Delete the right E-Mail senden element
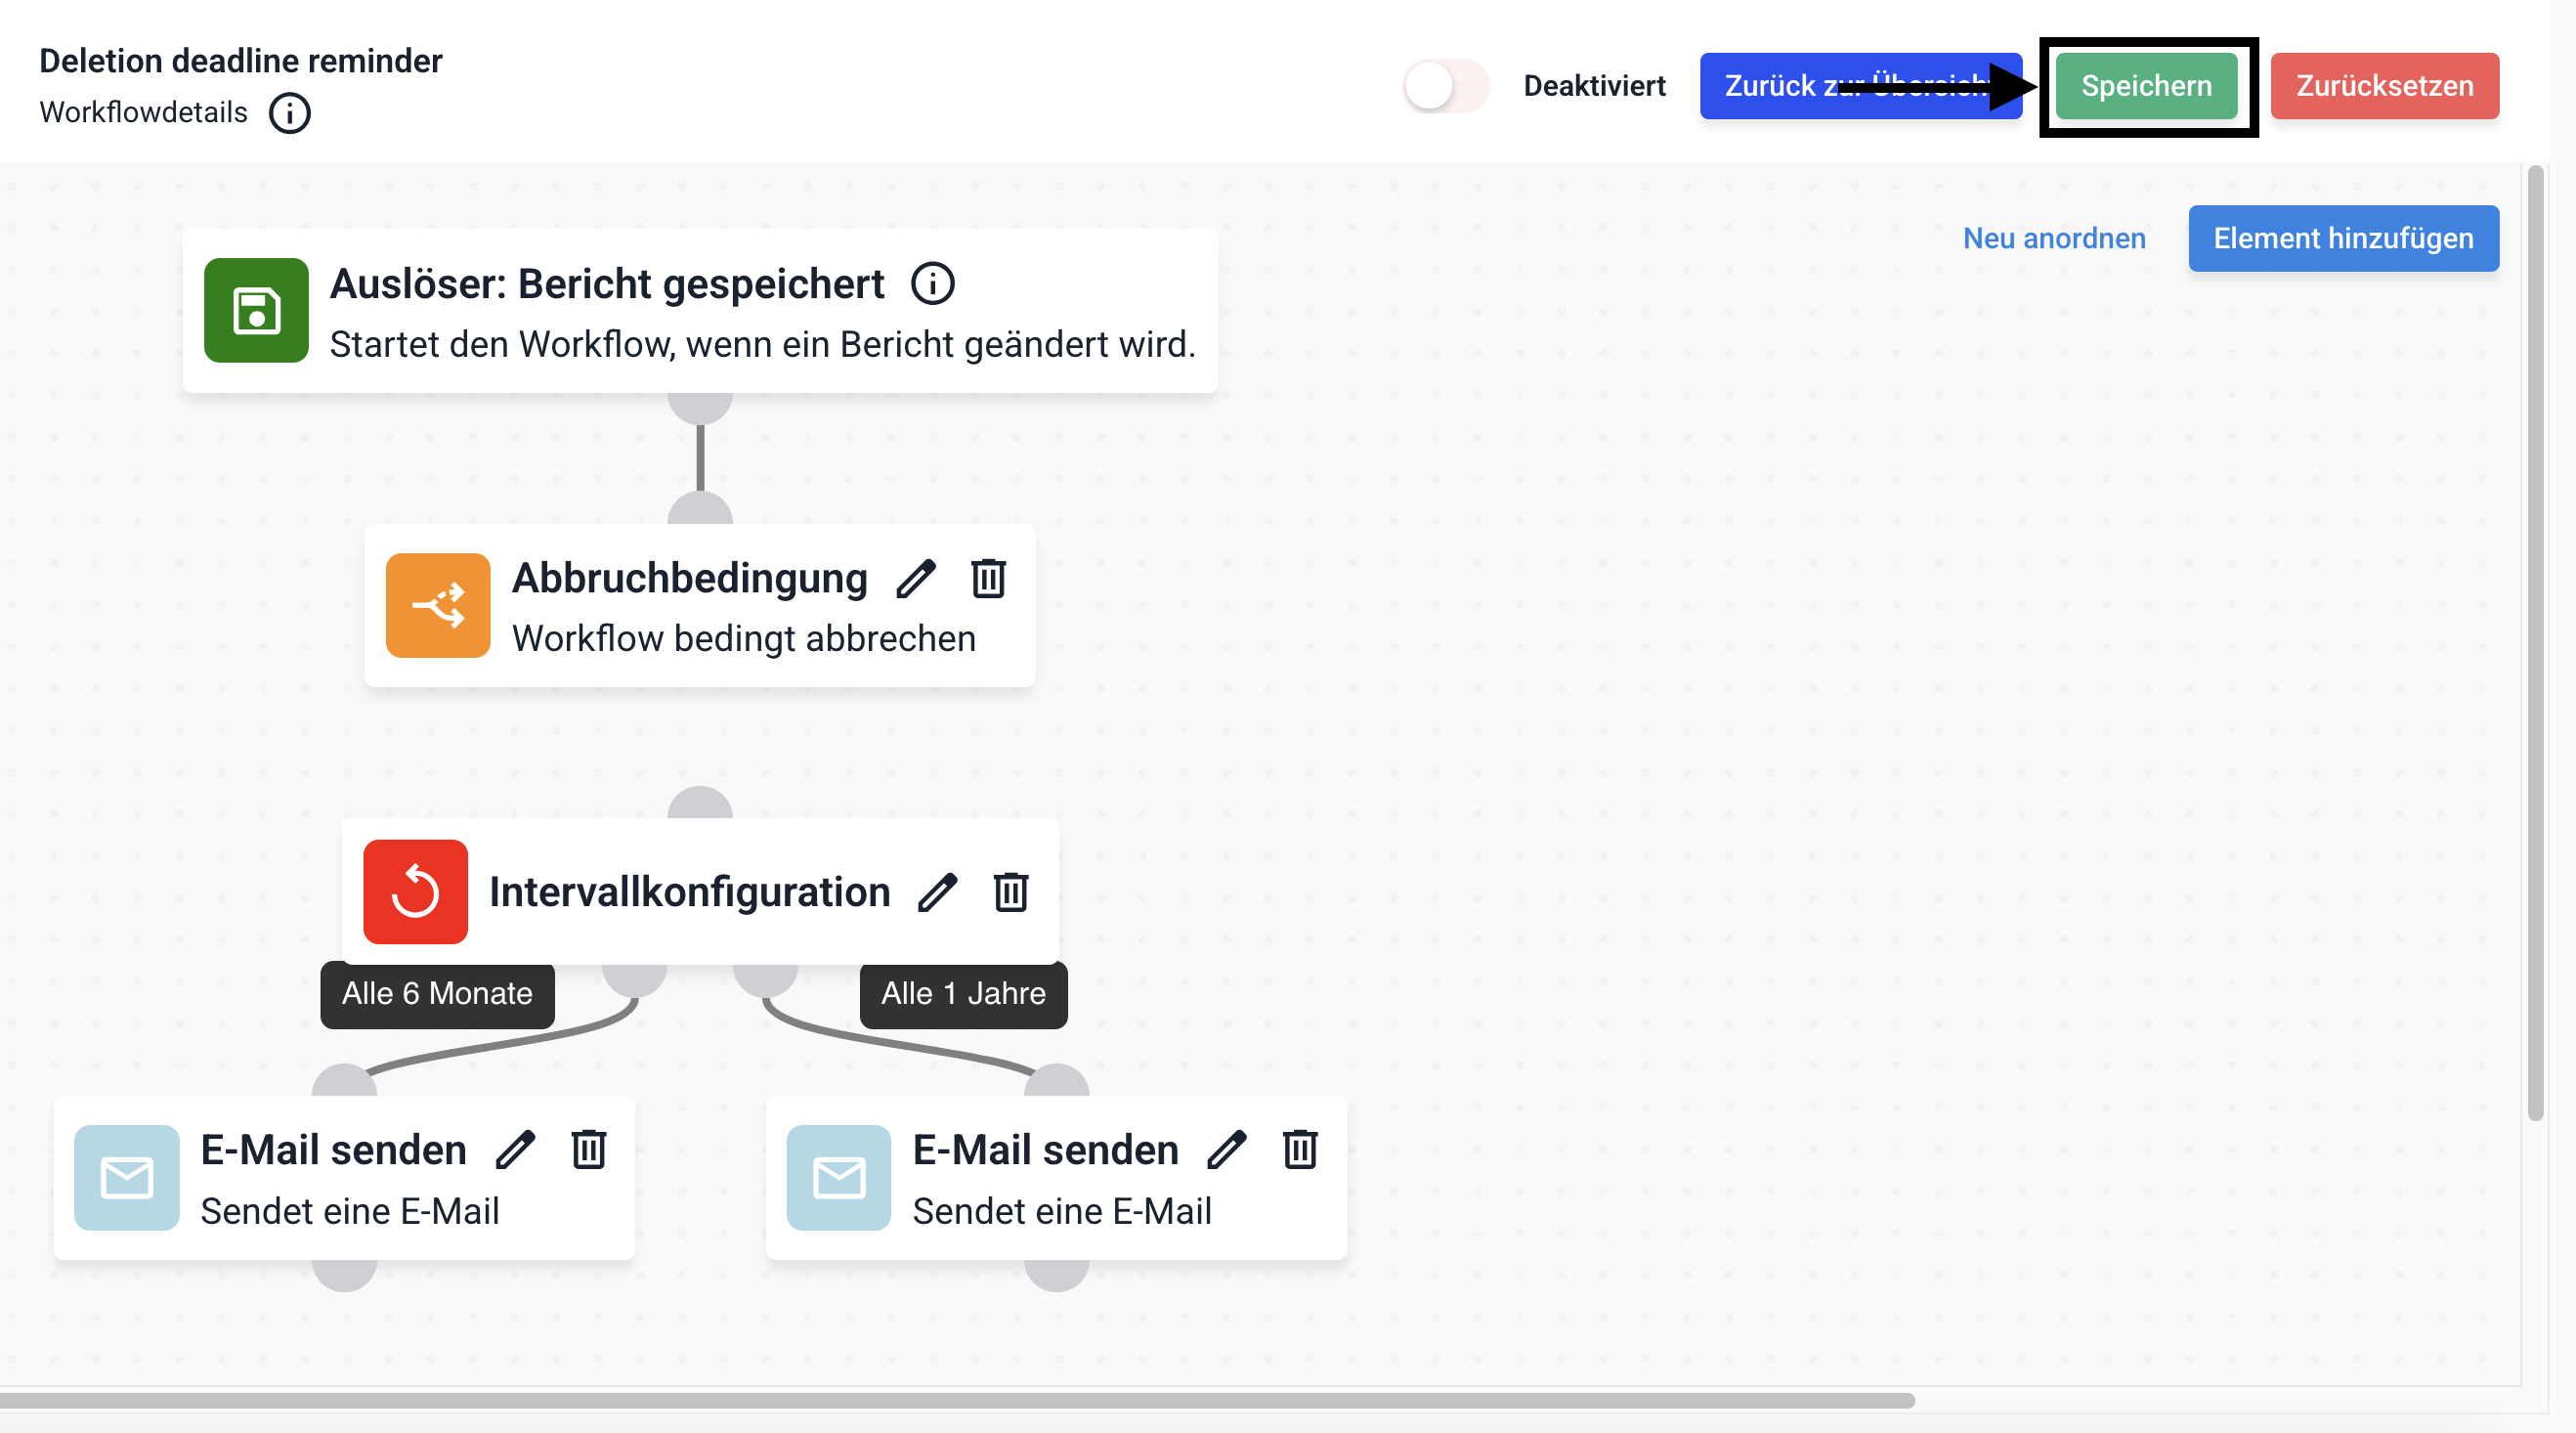Image resolution: width=2576 pixels, height=1433 pixels. 1300,1150
